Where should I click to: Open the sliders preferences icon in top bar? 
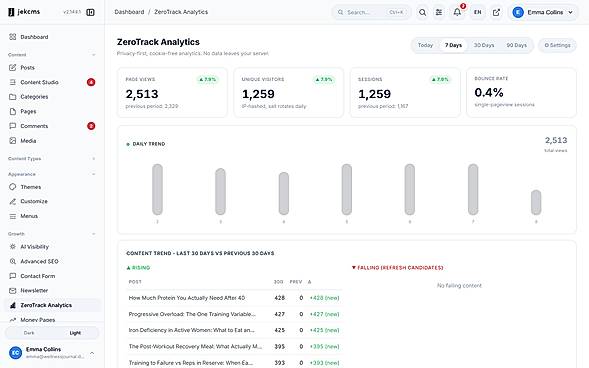coord(439,12)
